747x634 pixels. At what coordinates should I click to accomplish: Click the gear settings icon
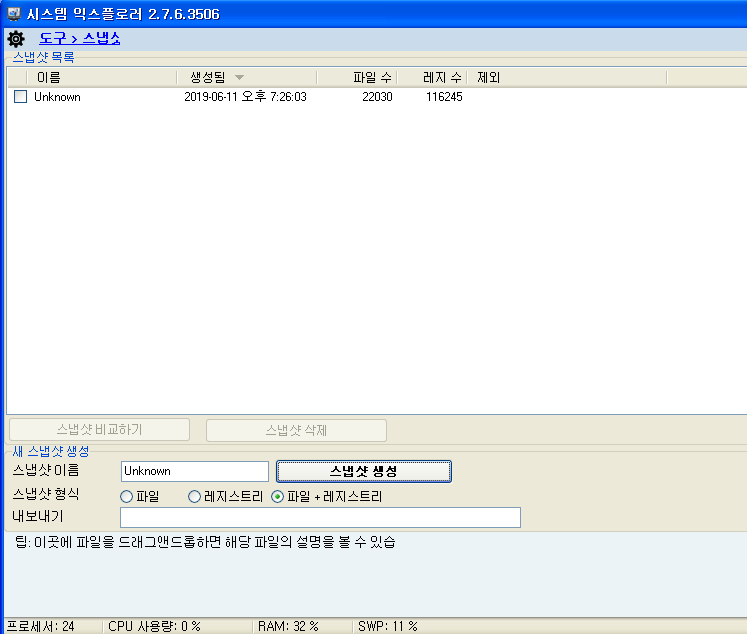pos(16,39)
